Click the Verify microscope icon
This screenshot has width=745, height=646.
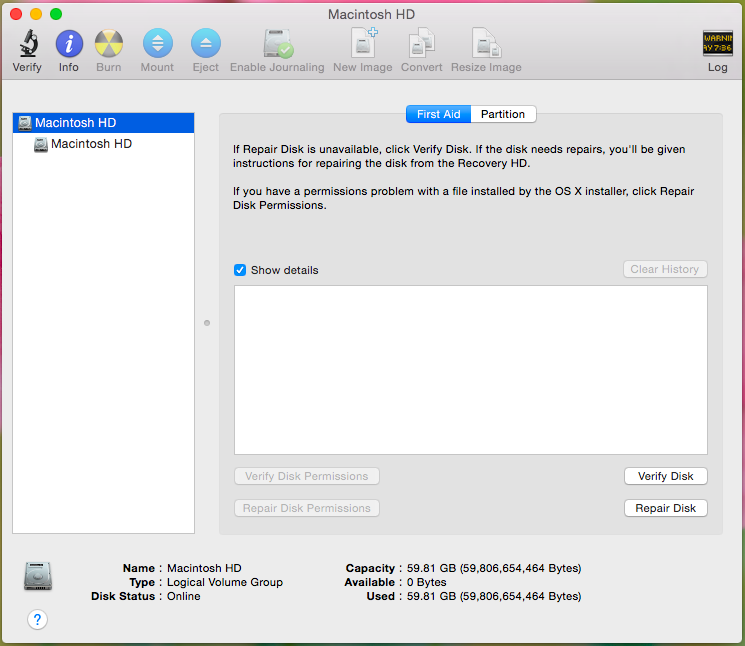pos(29,43)
